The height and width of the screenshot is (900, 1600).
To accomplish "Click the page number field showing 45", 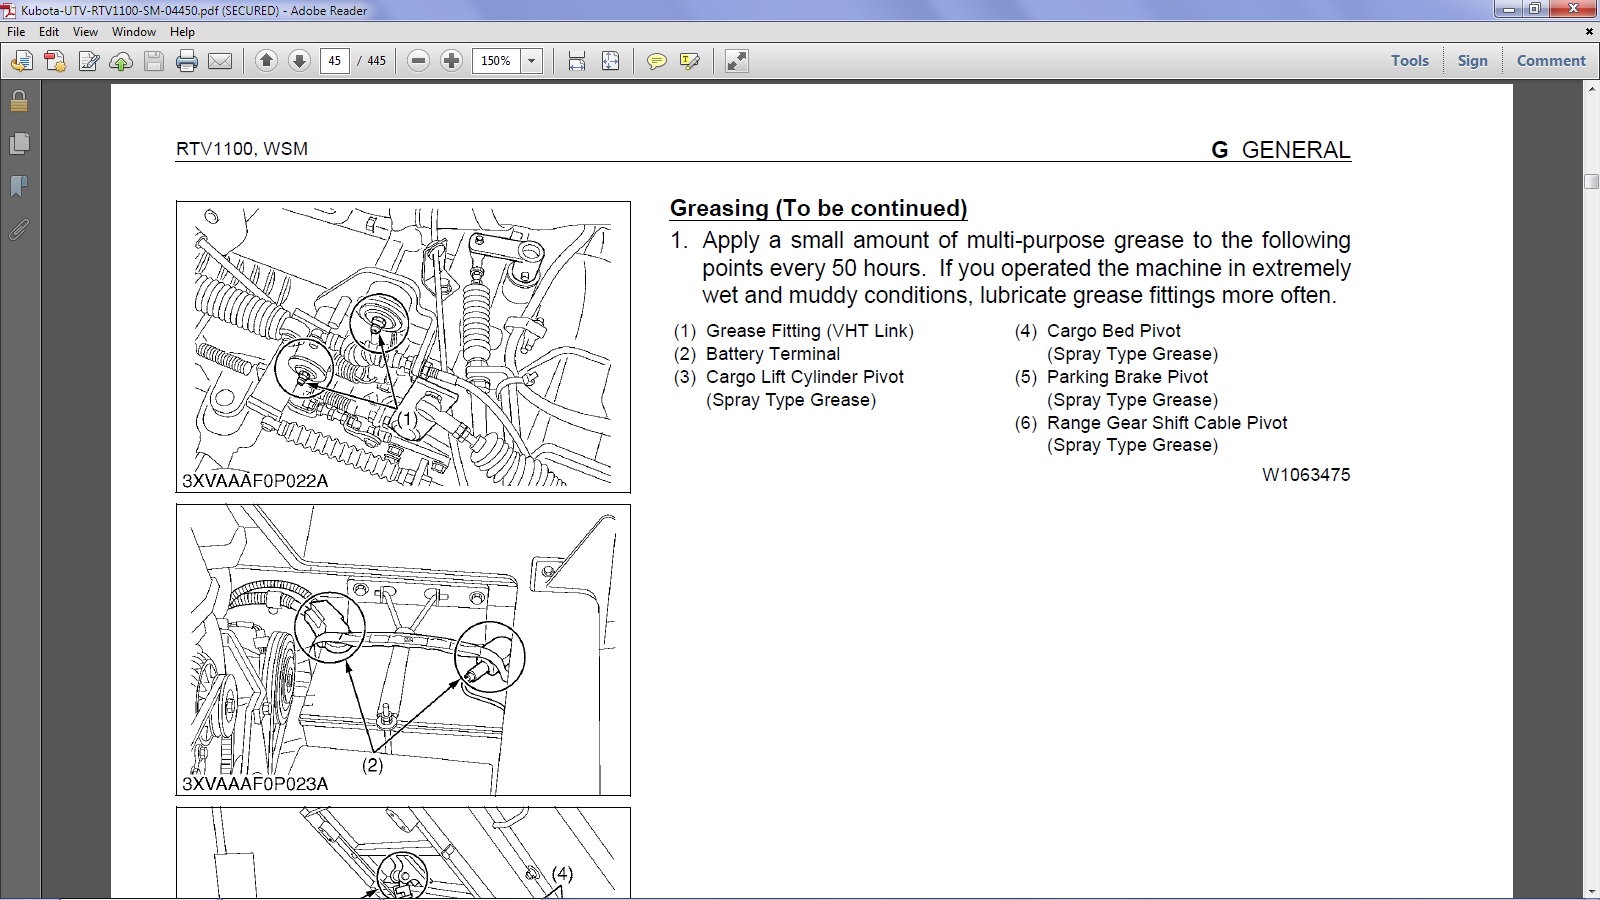I will coord(334,61).
